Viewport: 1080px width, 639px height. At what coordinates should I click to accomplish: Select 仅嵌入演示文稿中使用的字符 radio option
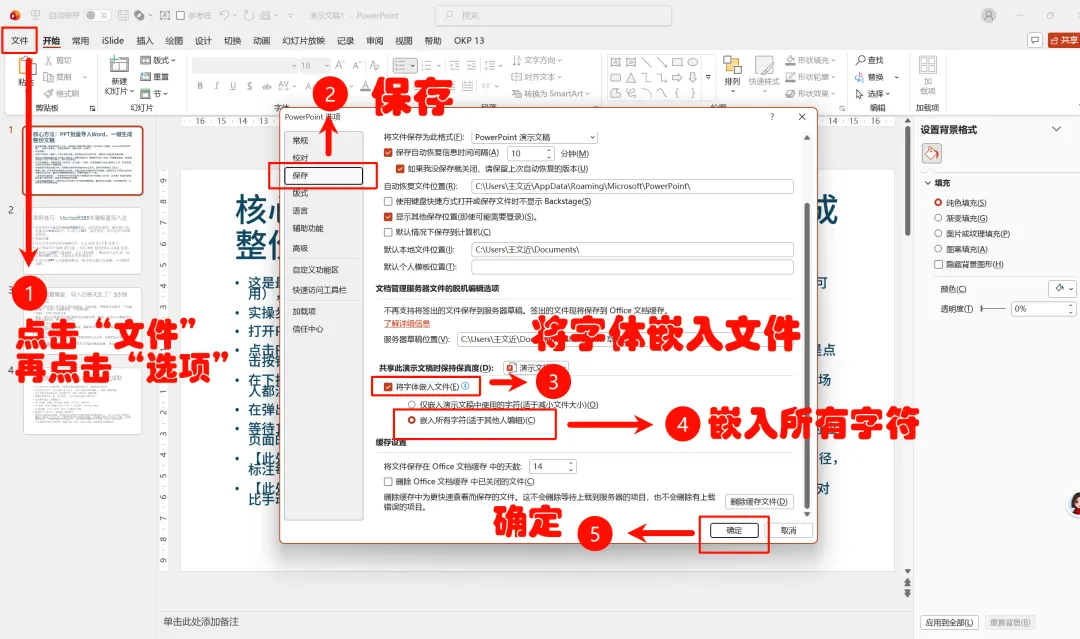point(412,405)
